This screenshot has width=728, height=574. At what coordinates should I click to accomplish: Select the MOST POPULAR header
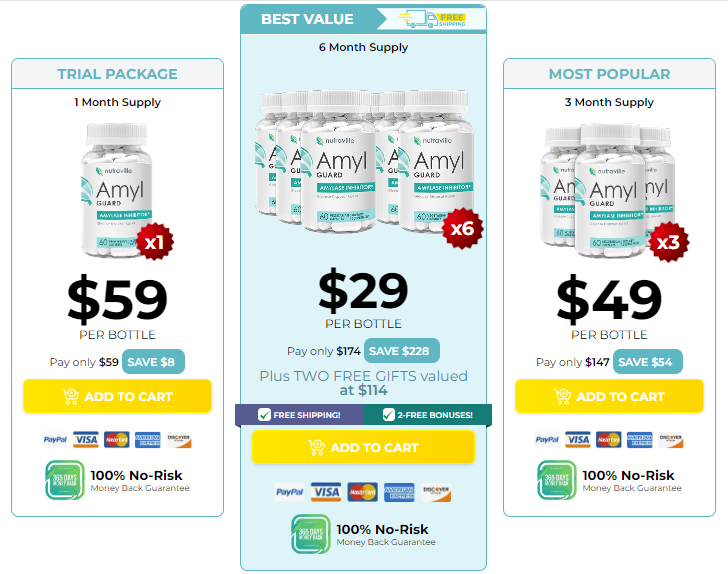click(x=610, y=74)
